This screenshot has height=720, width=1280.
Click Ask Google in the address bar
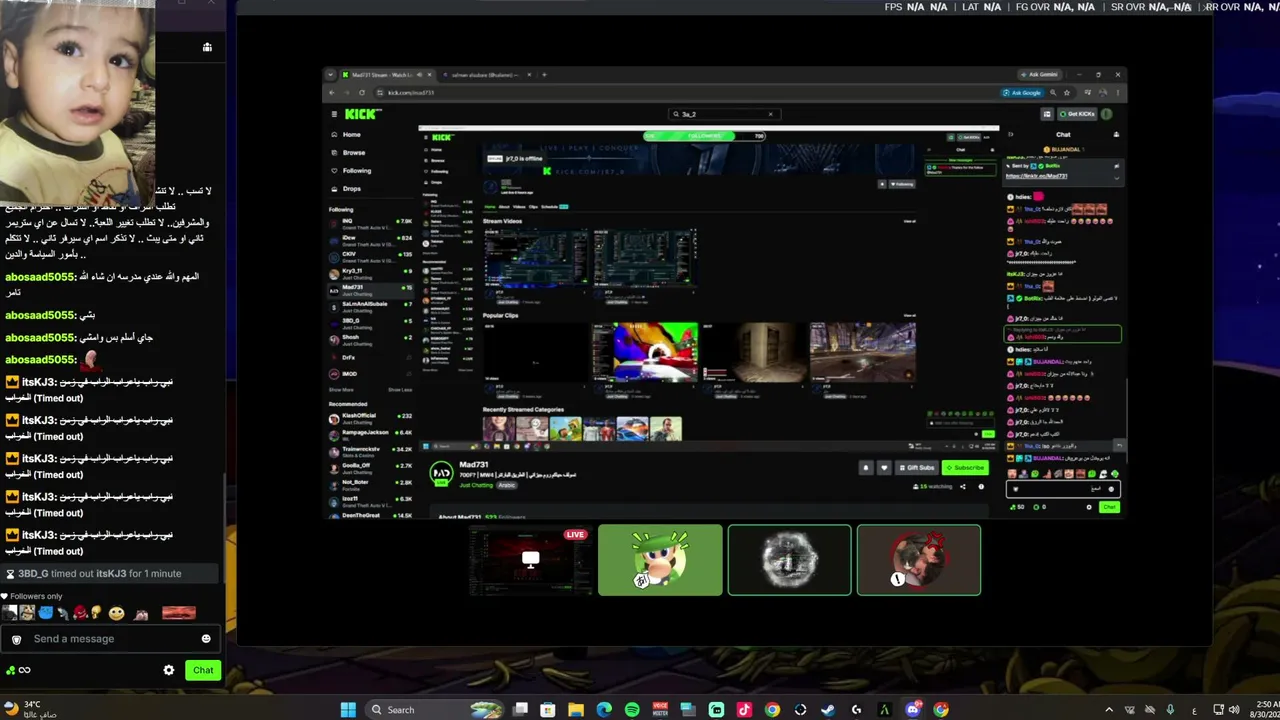point(1022,93)
